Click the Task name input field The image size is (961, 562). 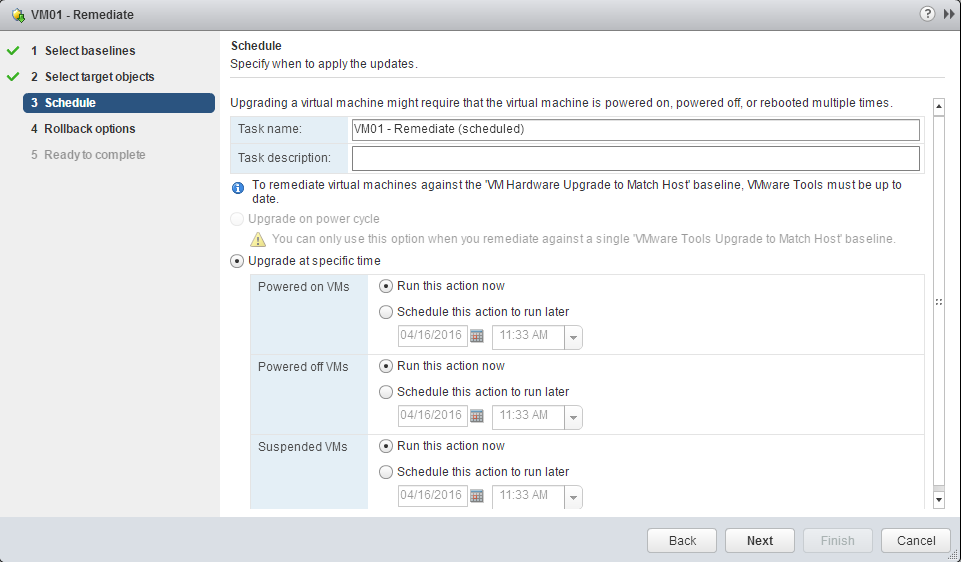(636, 130)
